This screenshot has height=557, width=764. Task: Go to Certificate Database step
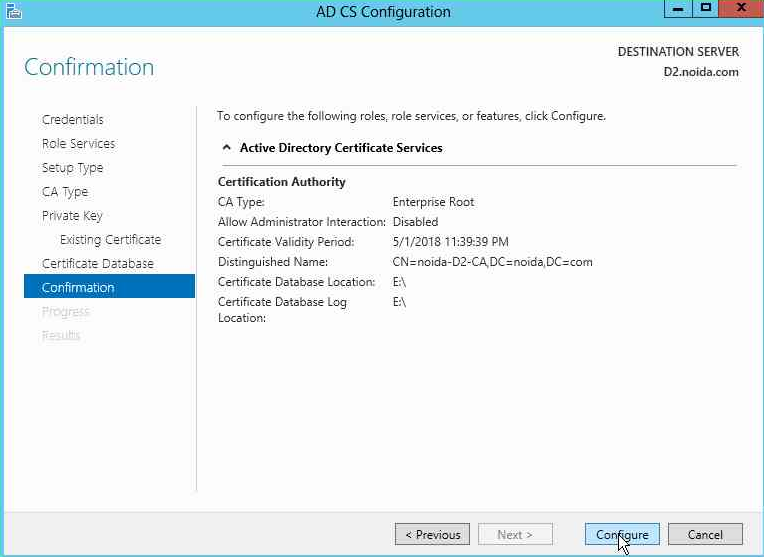(x=98, y=264)
